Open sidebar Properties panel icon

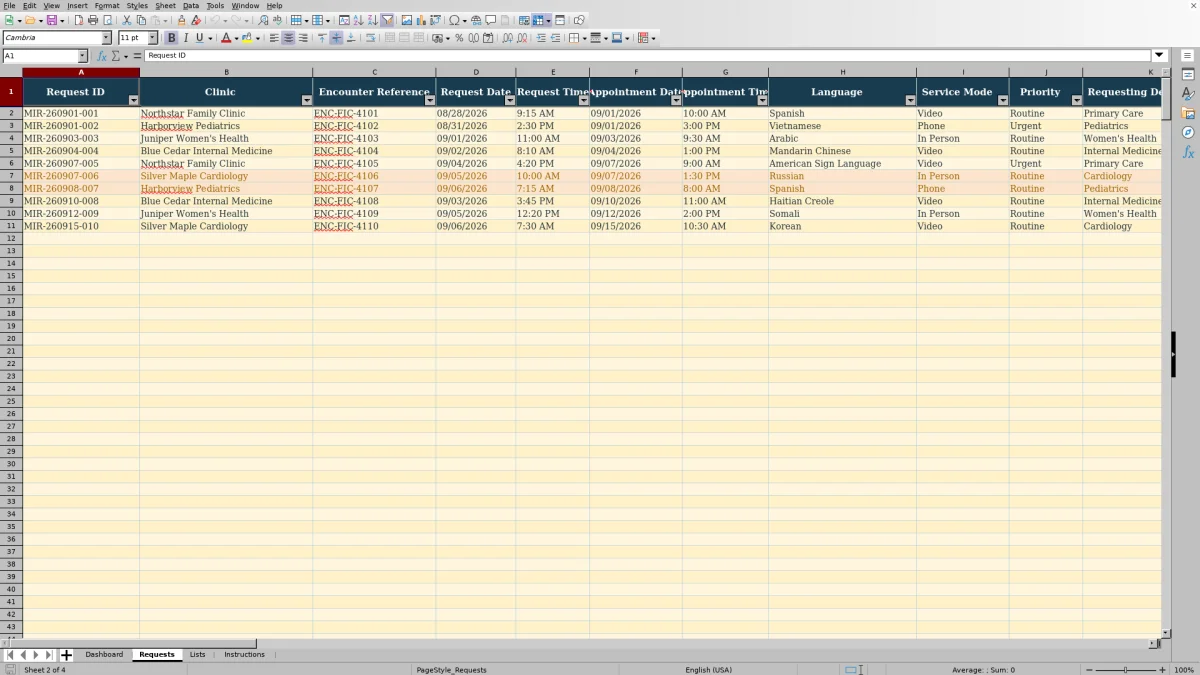click(x=1188, y=75)
